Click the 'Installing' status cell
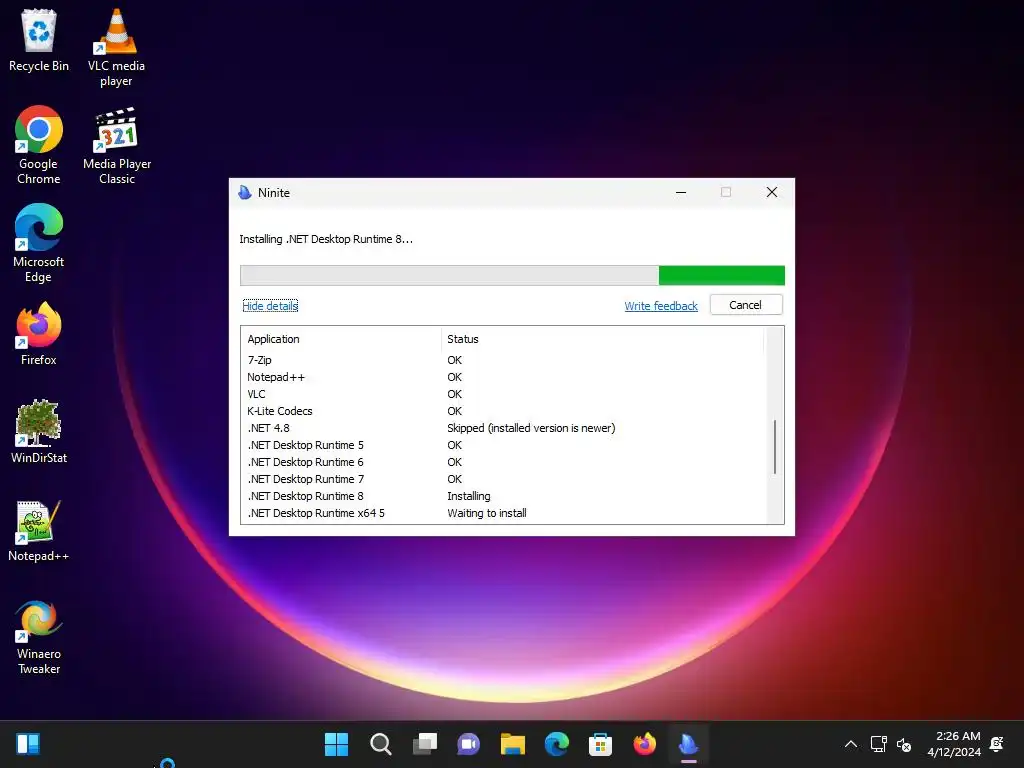1024x768 pixels. coord(468,496)
